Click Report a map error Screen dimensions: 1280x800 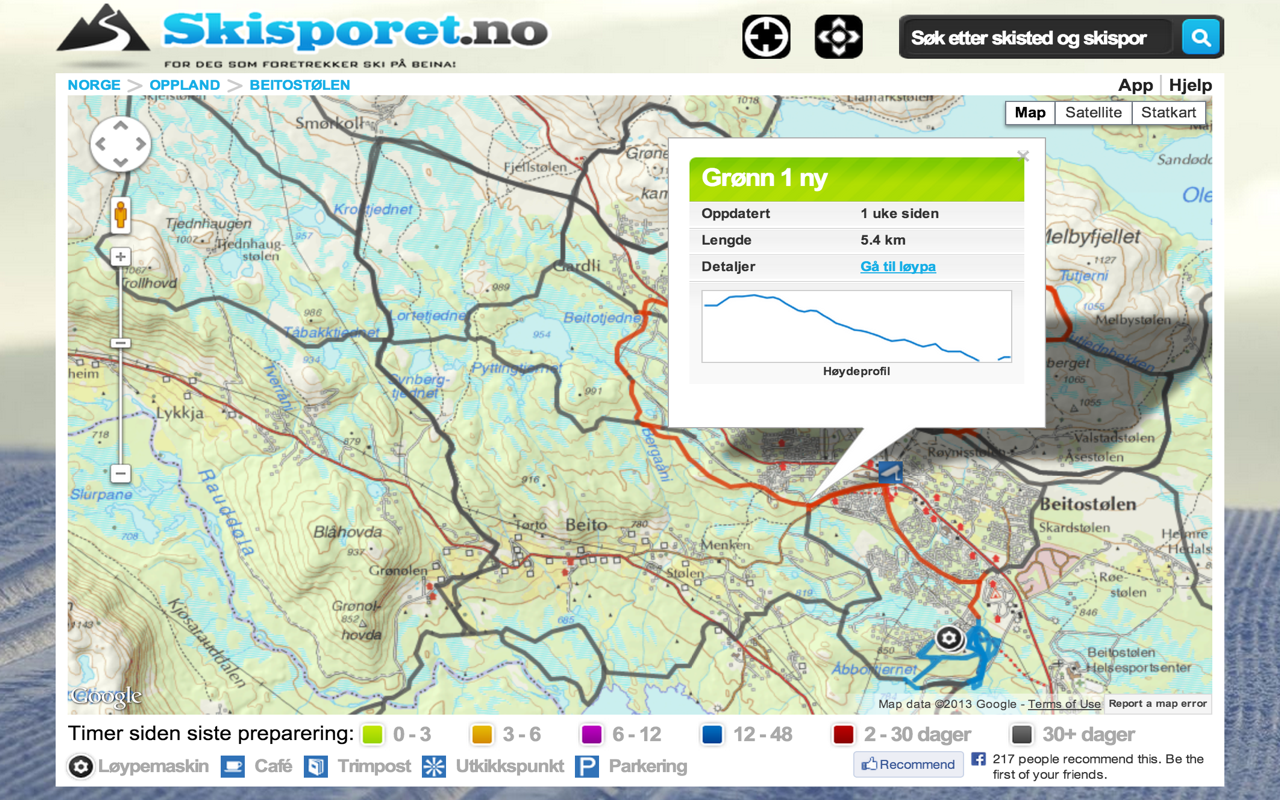(1158, 704)
